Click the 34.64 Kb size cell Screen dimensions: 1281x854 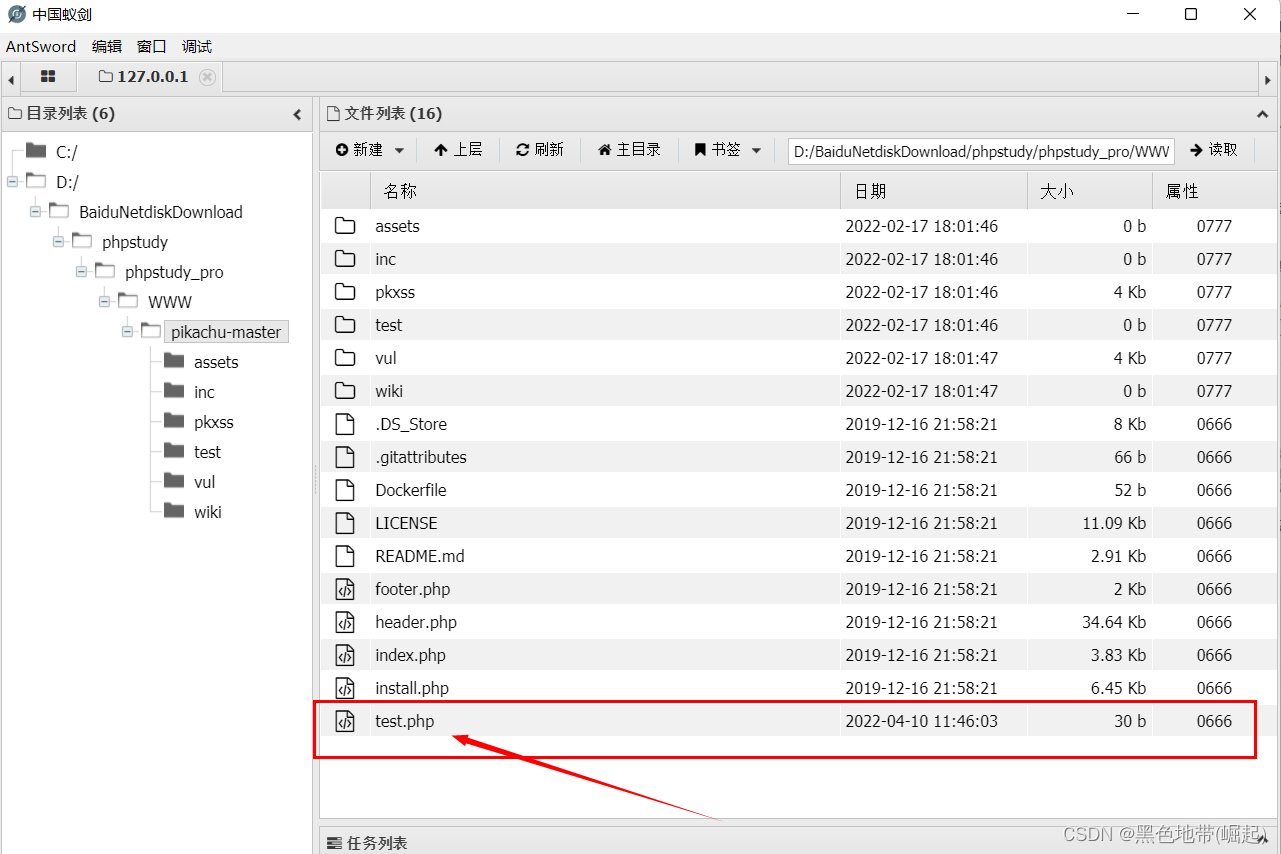point(1114,622)
